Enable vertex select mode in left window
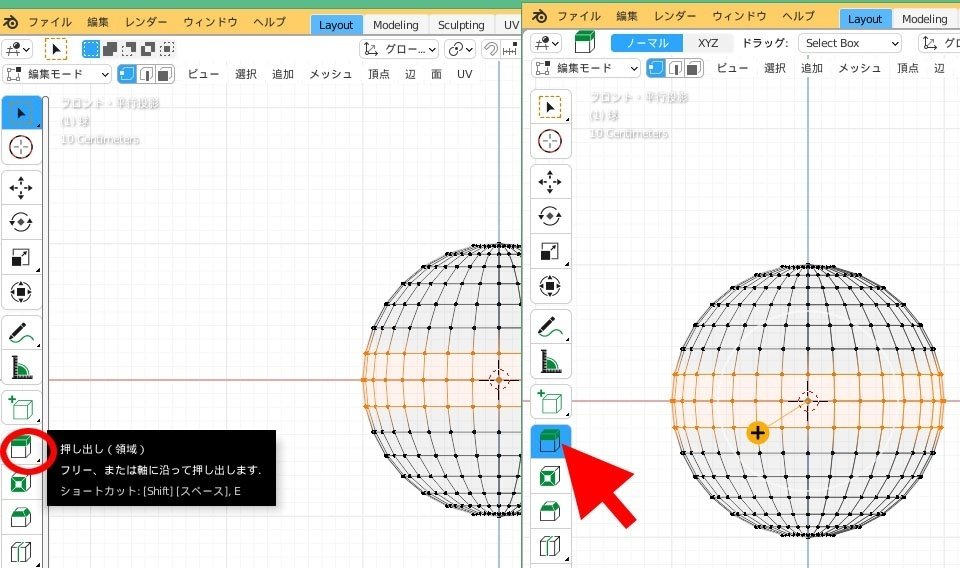 coord(127,74)
